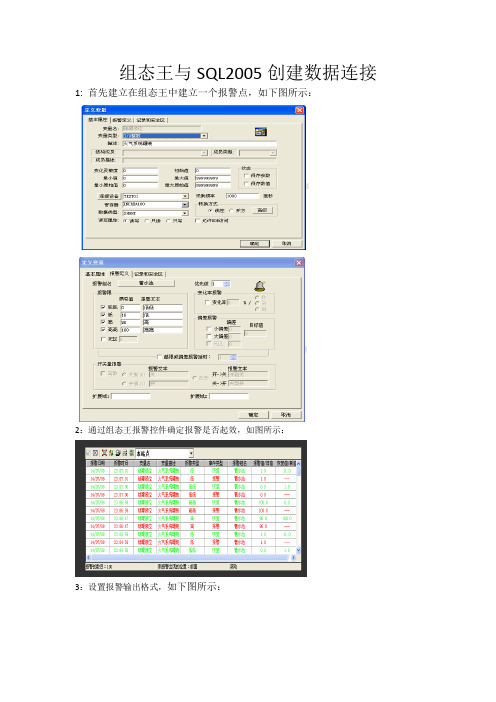Adjust 优先级 priority spinner

(x=227, y=284)
